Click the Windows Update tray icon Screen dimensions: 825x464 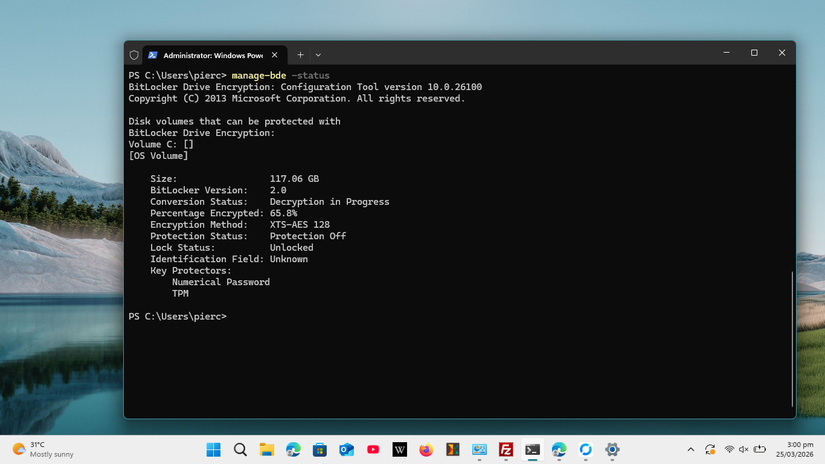[710, 450]
